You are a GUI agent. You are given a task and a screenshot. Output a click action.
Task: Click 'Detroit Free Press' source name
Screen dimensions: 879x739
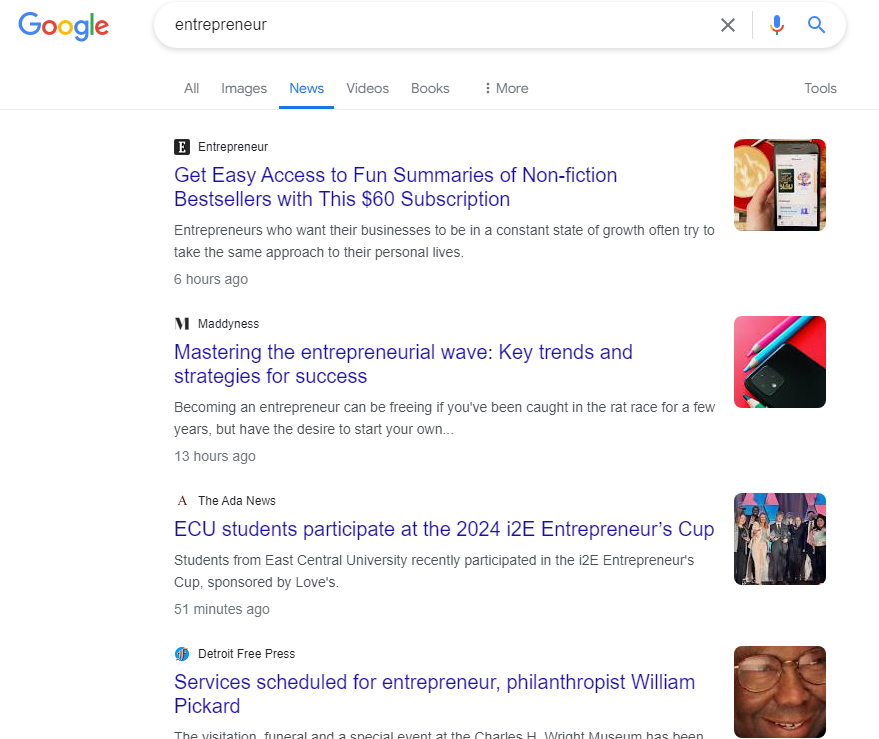pyautogui.click(x=246, y=654)
